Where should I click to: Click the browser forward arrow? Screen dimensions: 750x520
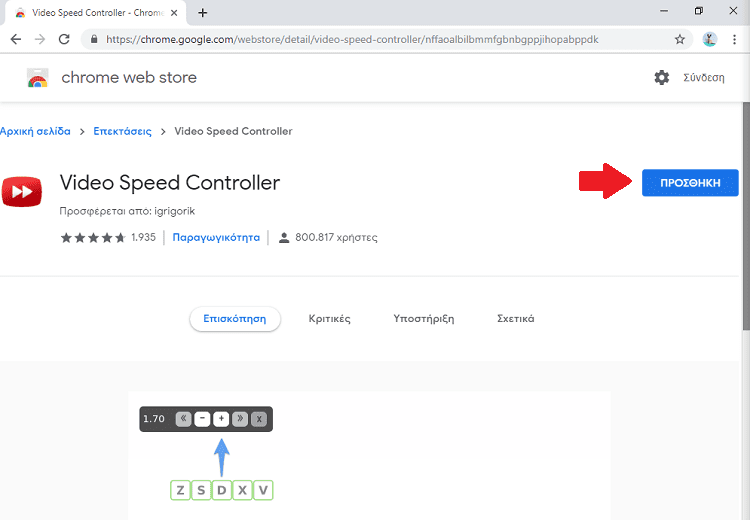pyautogui.click(x=40, y=39)
